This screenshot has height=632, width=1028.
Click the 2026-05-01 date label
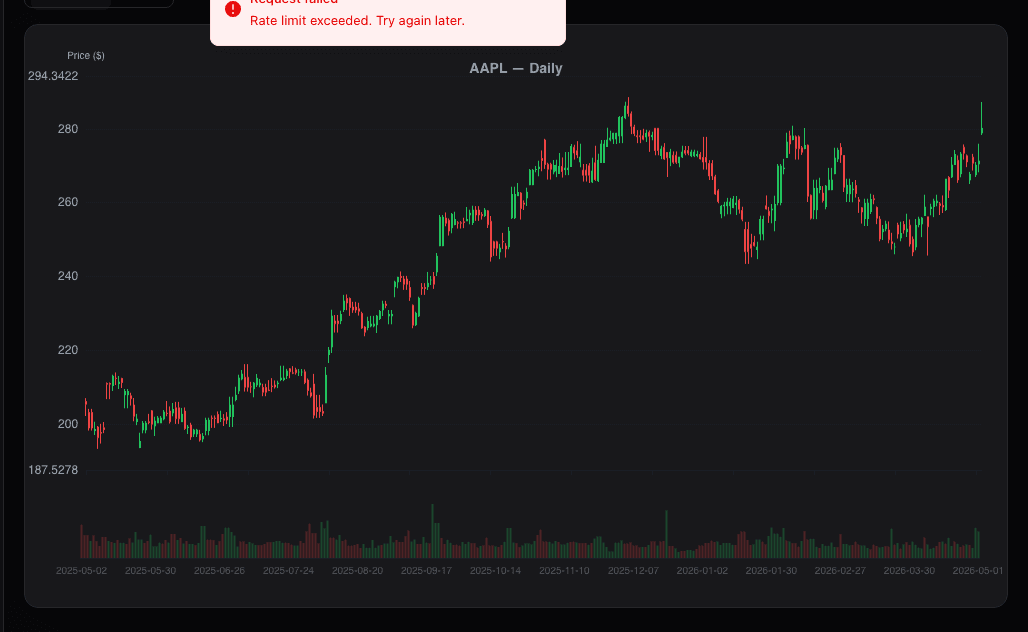978,571
